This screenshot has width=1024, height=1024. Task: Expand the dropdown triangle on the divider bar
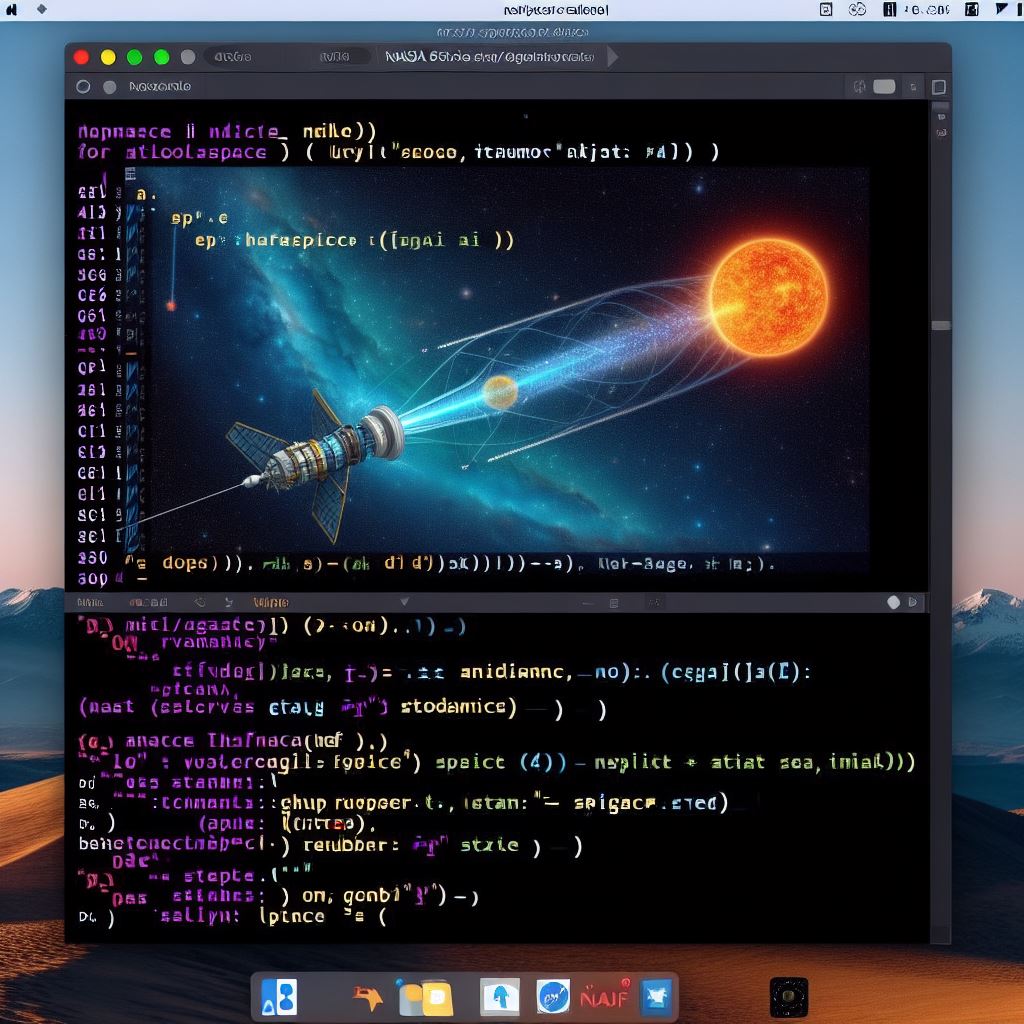coord(404,602)
